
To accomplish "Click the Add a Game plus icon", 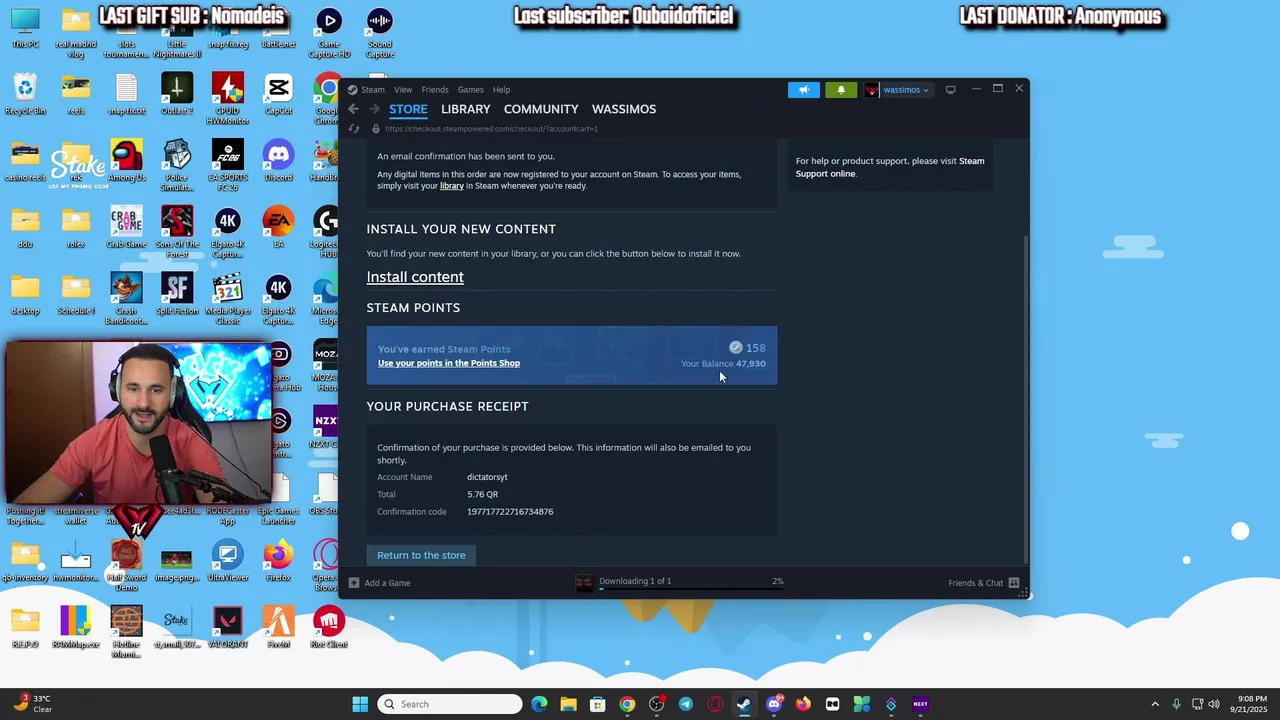I will click(x=354, y=583).
